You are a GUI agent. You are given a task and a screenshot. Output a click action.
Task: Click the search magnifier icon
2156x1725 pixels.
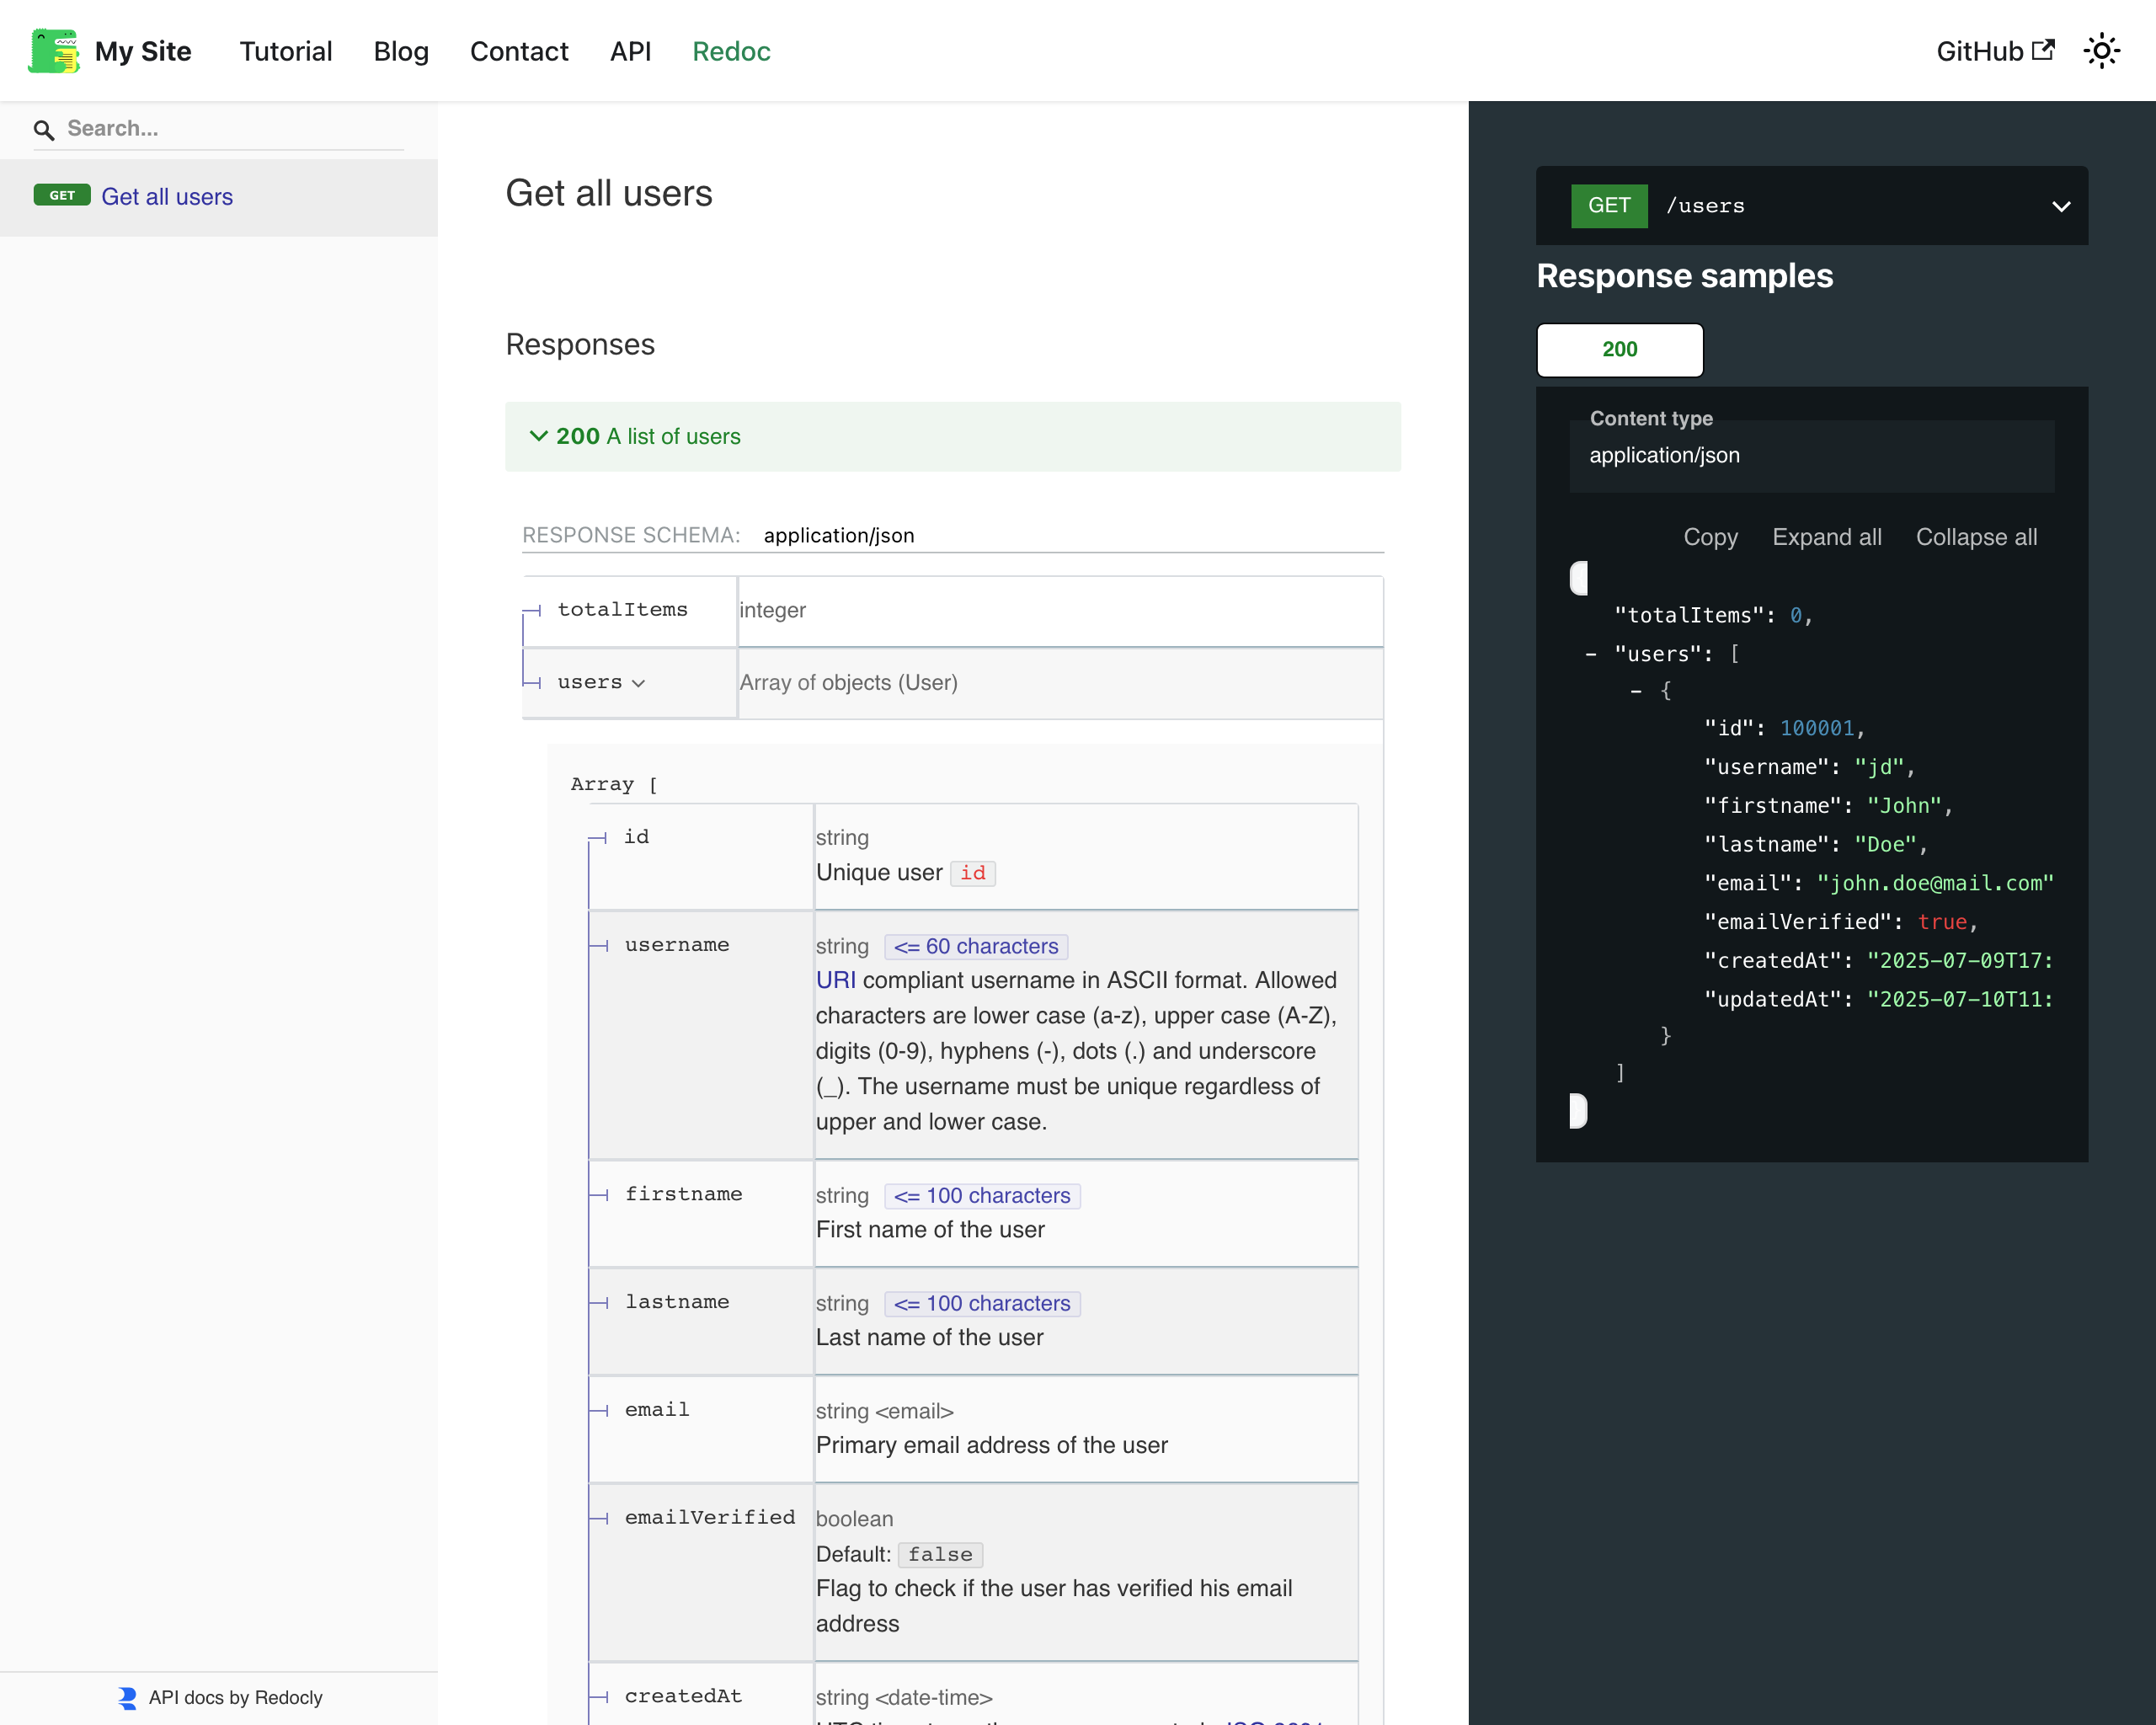point(43,130)
